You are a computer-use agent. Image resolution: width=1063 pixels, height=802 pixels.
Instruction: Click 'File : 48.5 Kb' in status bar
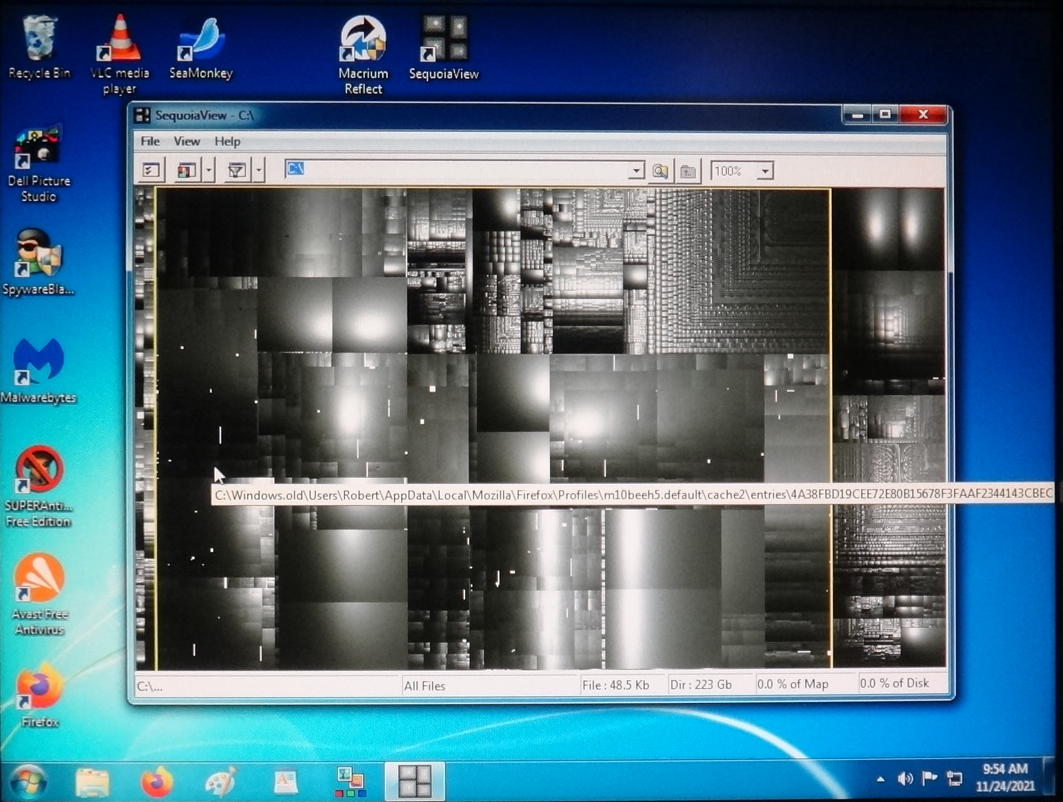click(x=615, y=685)
